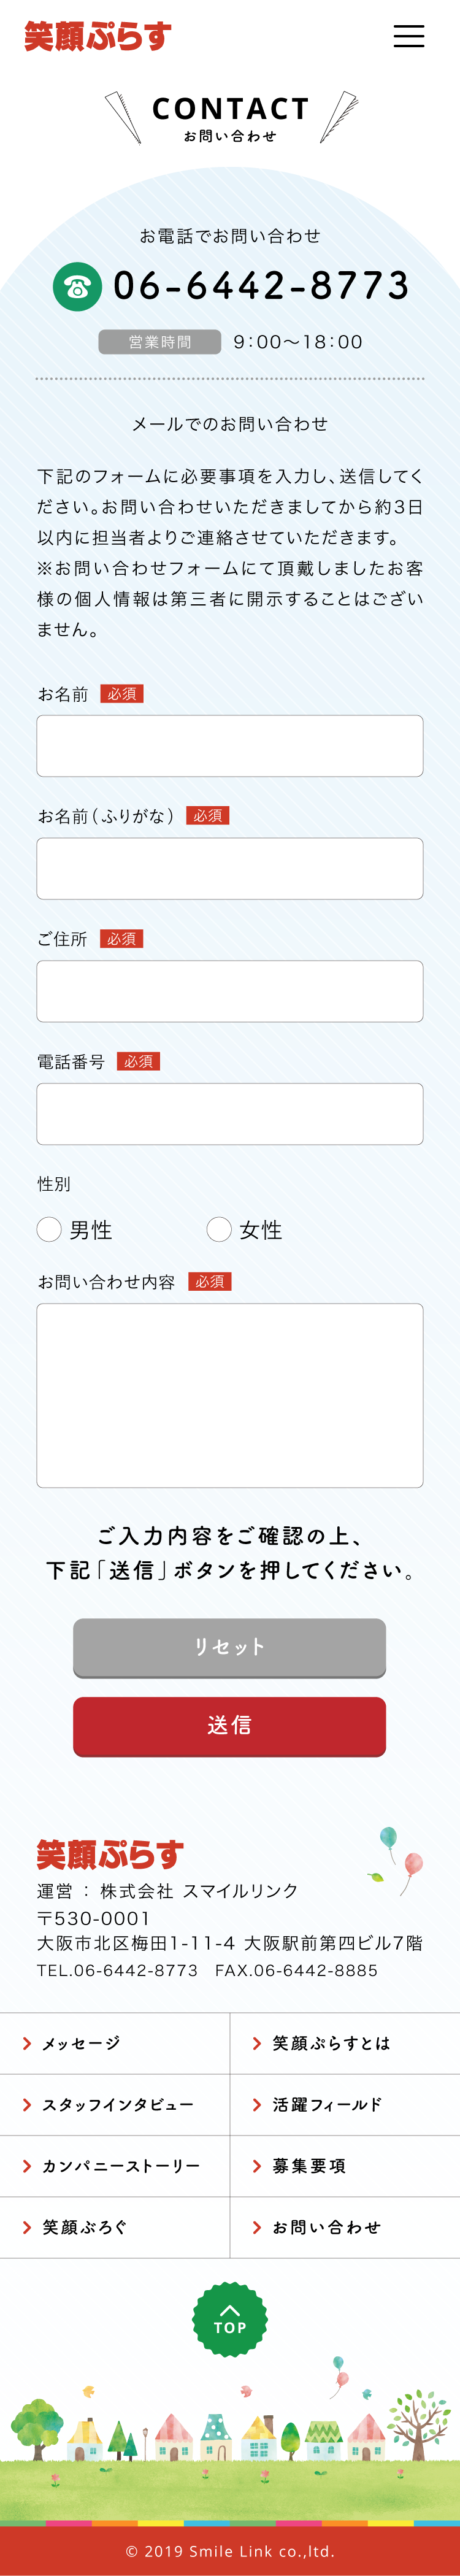Image resolution: width=460 pixels, height=2576 pixels.
Task: Click the お名前 input field
Action: [230, 746]
